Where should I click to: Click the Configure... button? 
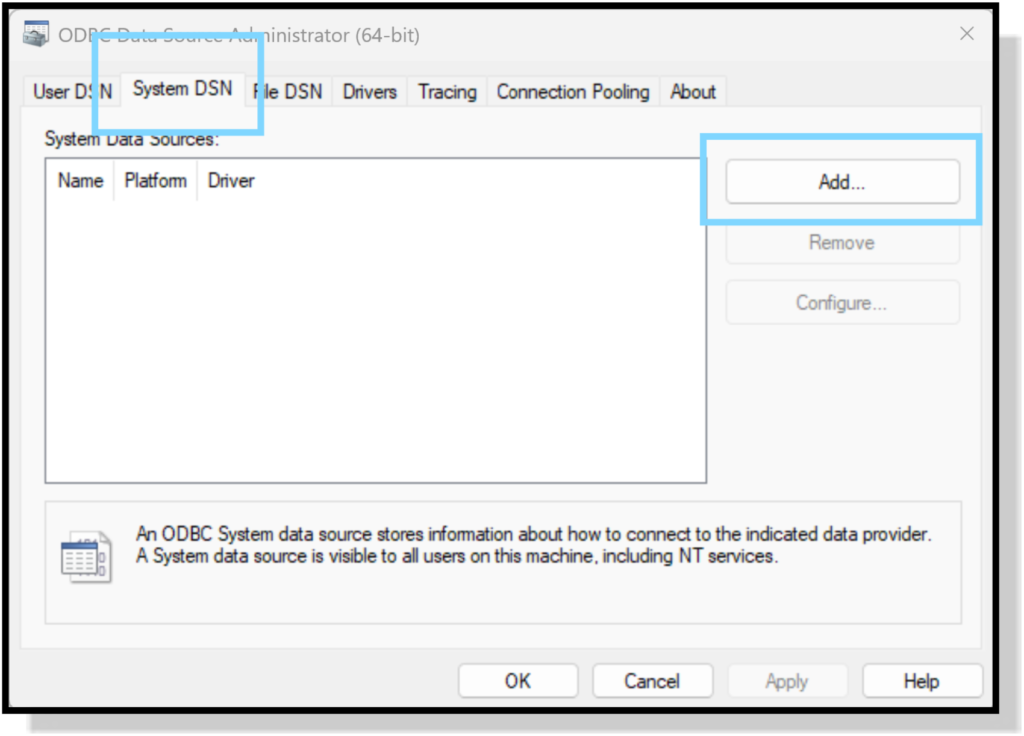coord(842,303)
